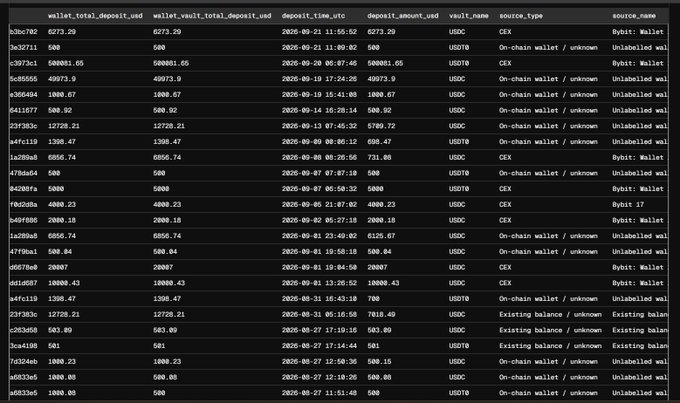Click the Bybit 17 source name cell
The width and height of the screenshot is (680, 403).
tap(628, 204)
